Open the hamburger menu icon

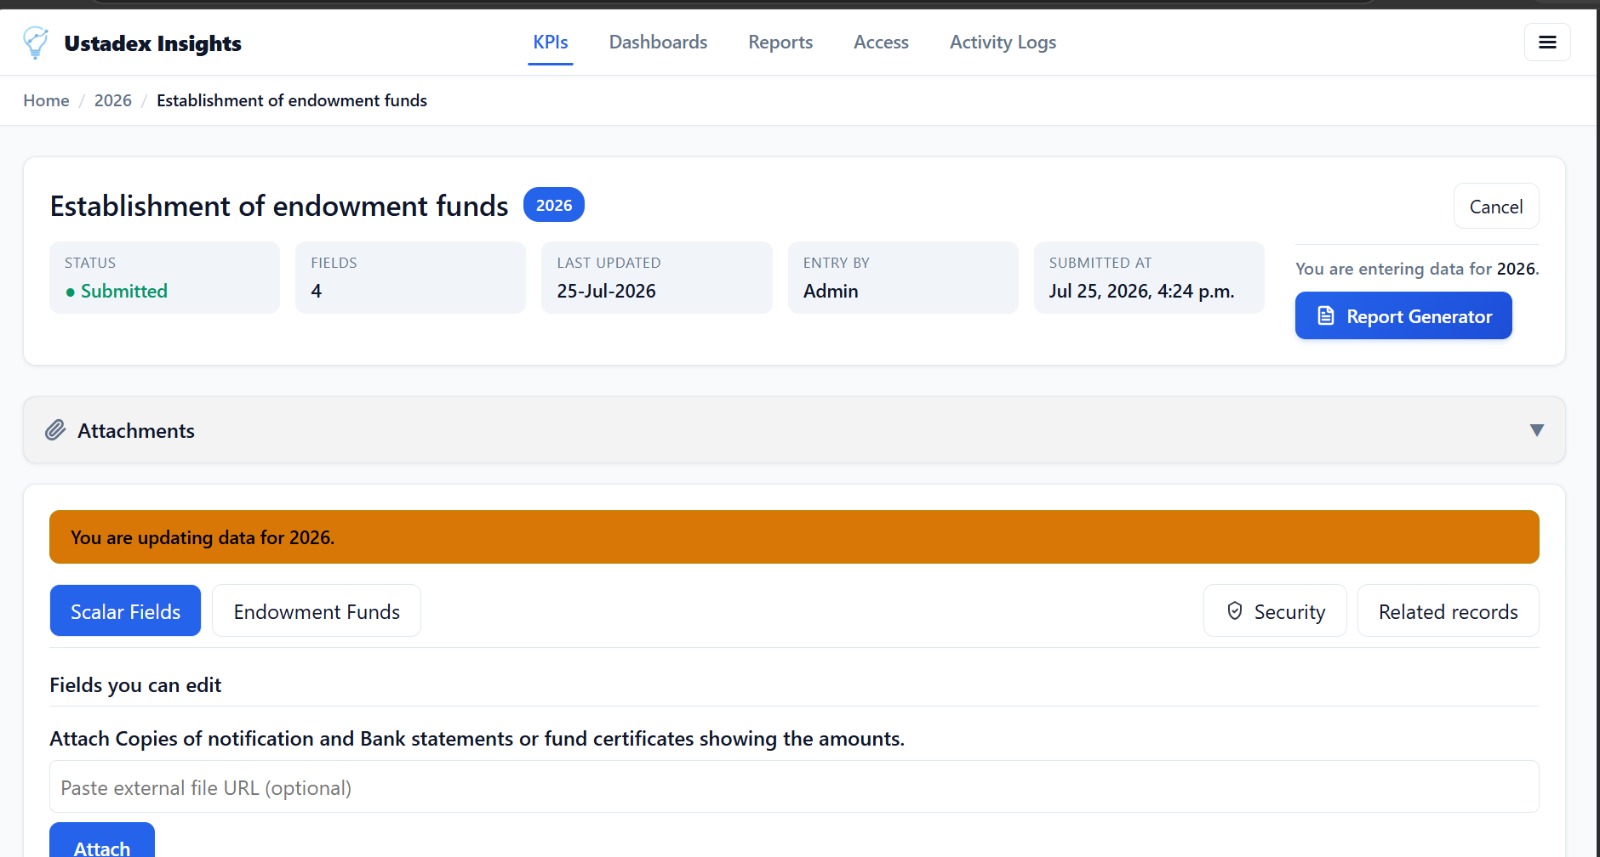(1547, 42)
